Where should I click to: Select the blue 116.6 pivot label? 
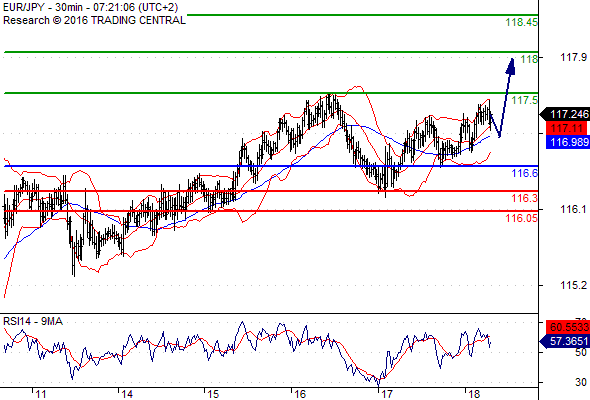pyautogui.click(x=525, y=173)
